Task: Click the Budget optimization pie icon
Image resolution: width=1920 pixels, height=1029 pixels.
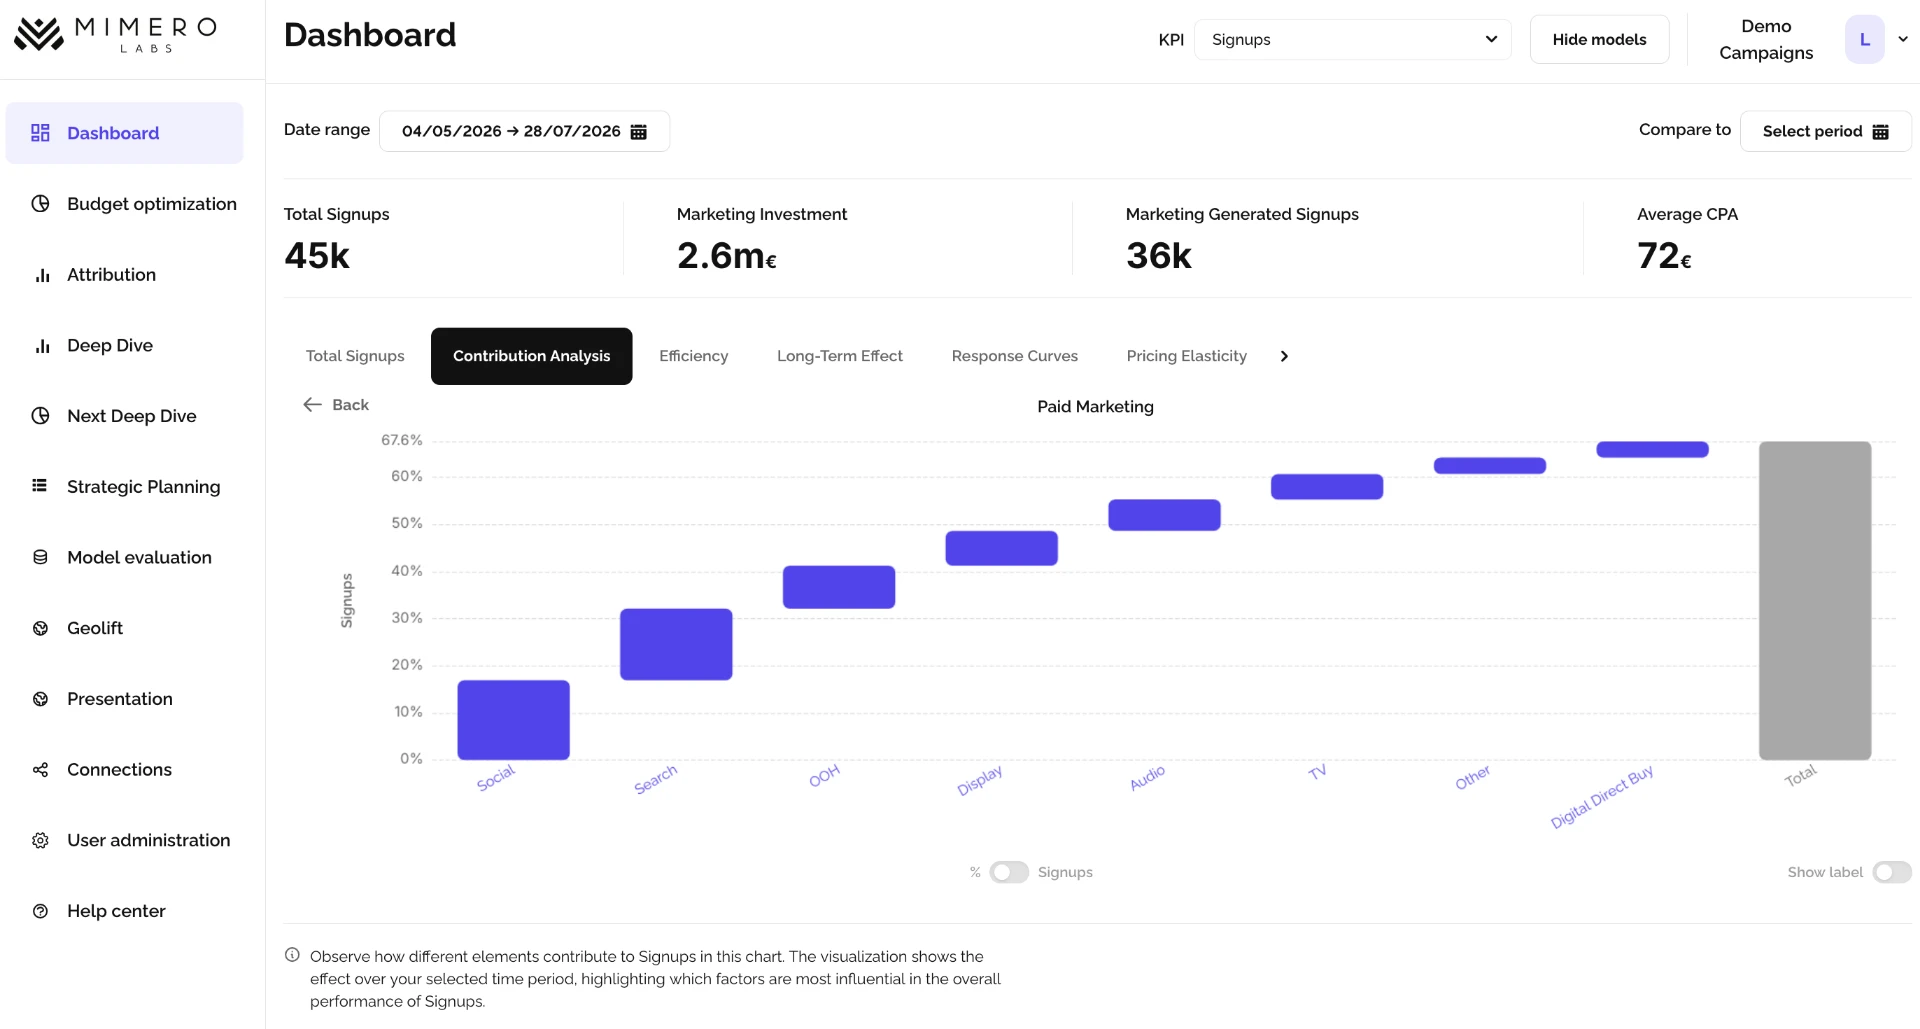Action: [40, 204]
